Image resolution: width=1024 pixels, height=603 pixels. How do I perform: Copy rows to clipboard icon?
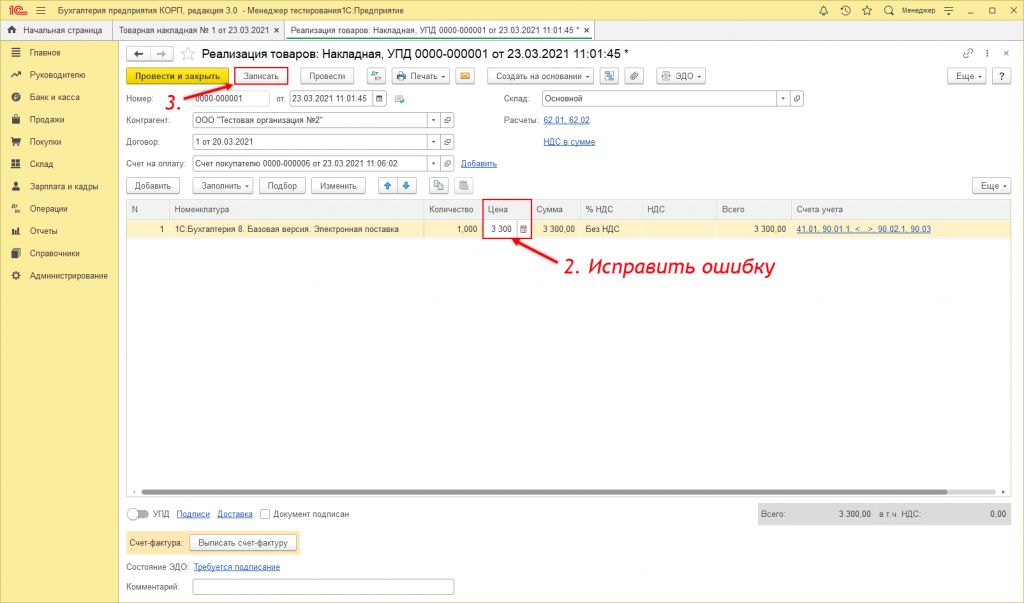pos(439,186)
